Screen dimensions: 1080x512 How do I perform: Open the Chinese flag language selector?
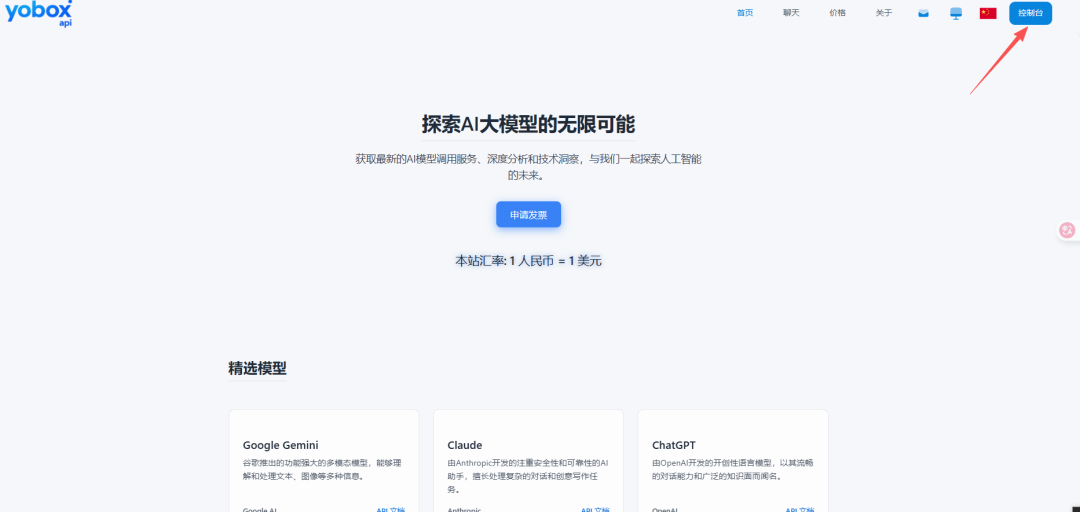[x=988, y=13]
